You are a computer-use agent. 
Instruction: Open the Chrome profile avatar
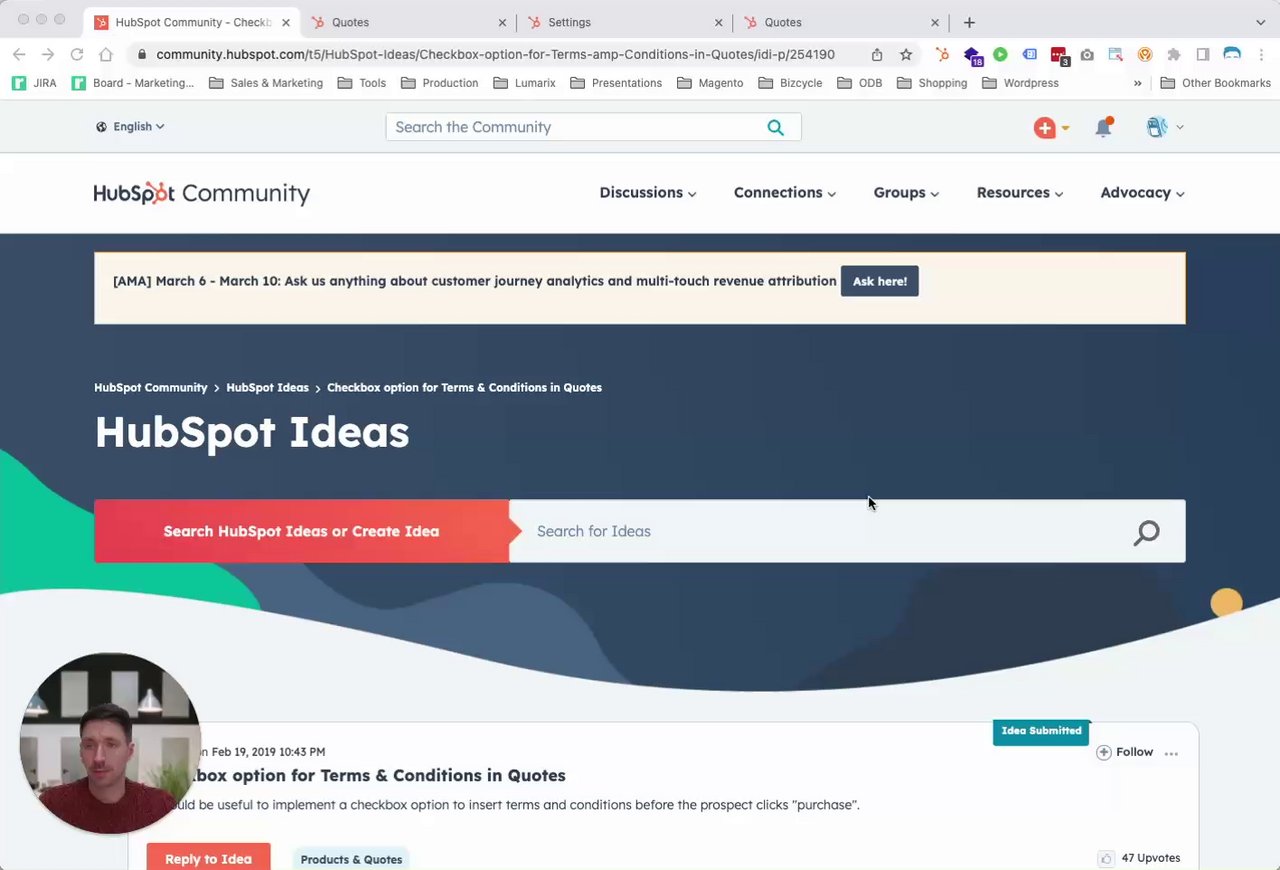1232,54
